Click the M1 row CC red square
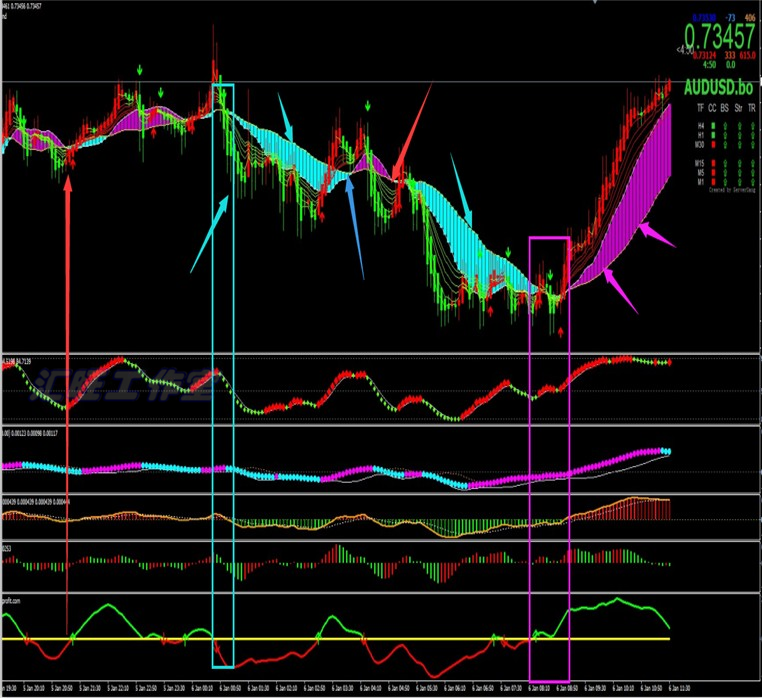The image size is (762, 698). (713, 182)
